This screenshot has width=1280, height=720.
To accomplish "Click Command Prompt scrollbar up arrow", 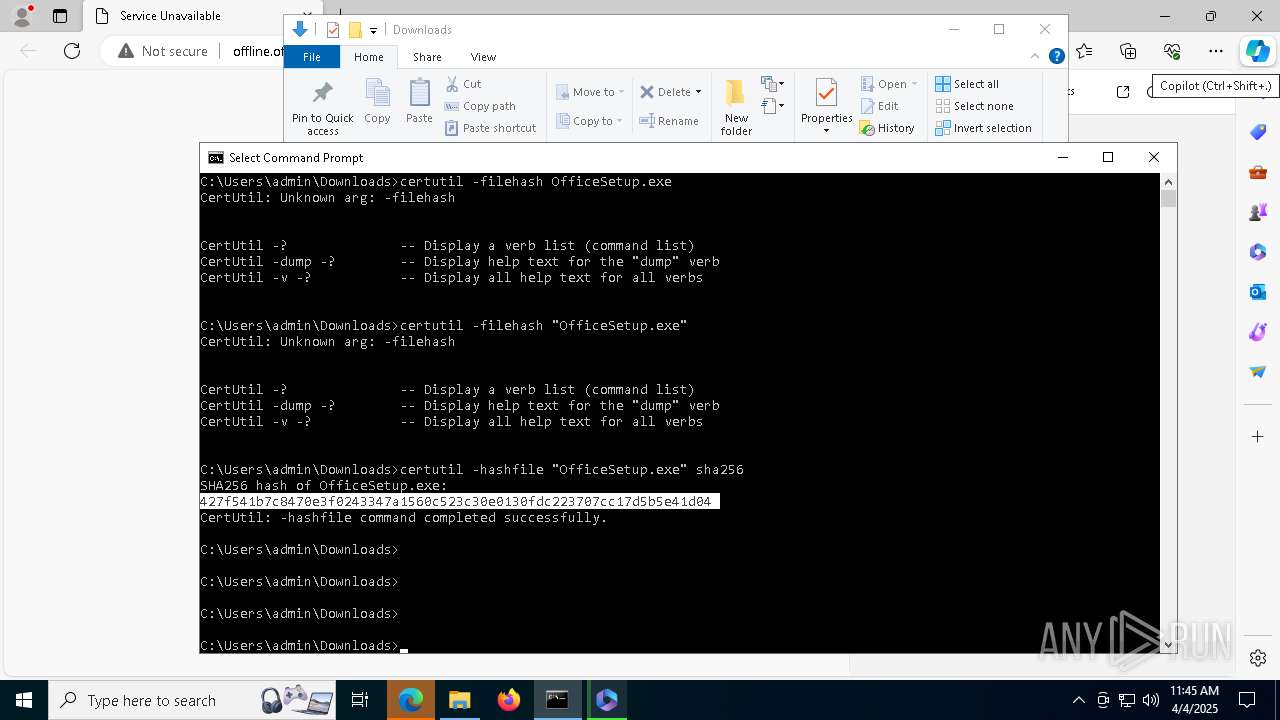I will coord(1168,182).
